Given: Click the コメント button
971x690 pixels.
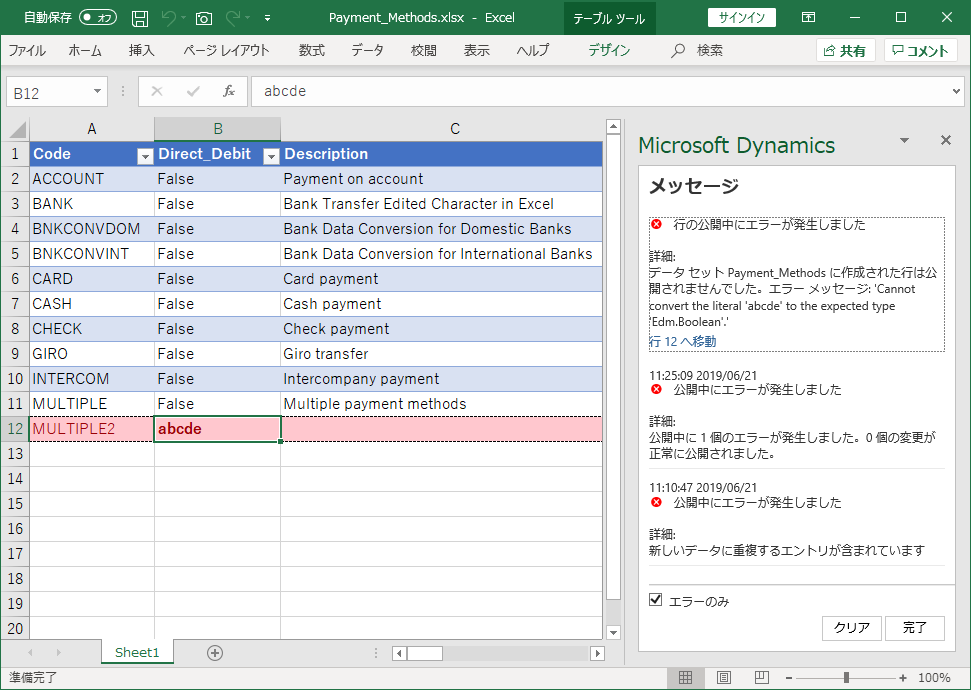Looking at the screenshot, I should [x=920, y=51].
